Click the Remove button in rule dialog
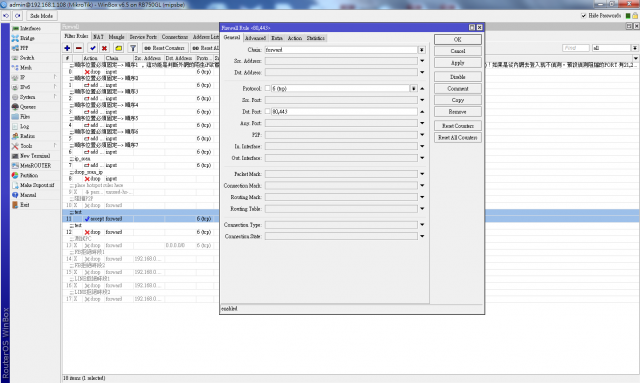Image resolution: width=640 pixels, height=383 pixels. click(x=458, y=111)
